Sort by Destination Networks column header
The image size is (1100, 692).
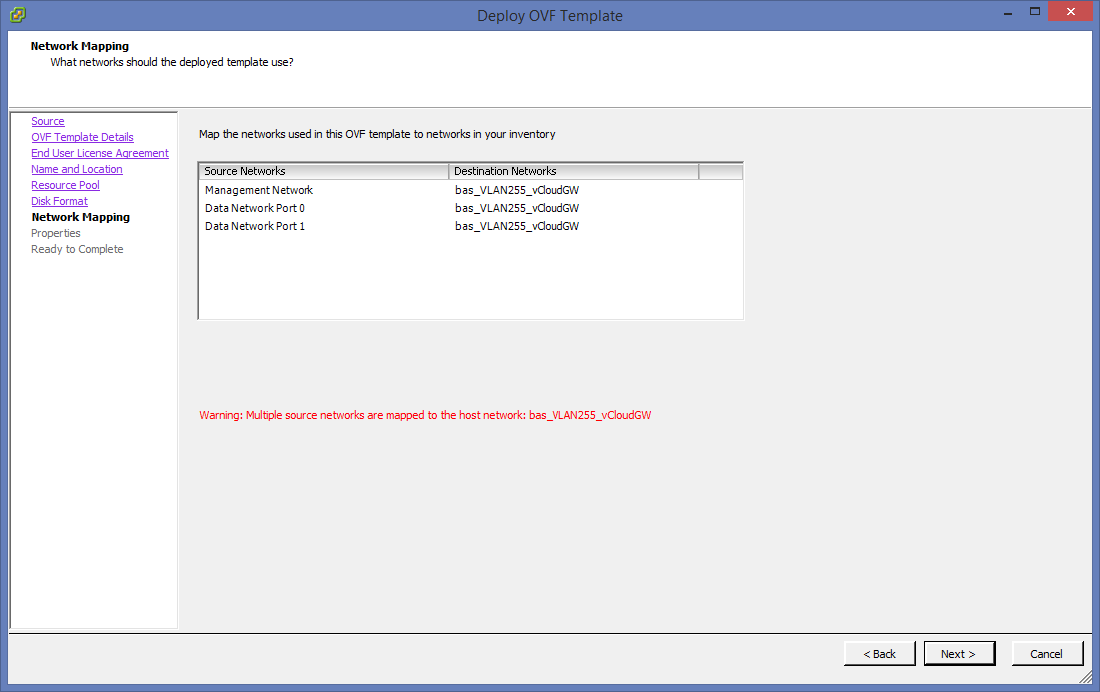pyautogui.click(x=573, y=171)
